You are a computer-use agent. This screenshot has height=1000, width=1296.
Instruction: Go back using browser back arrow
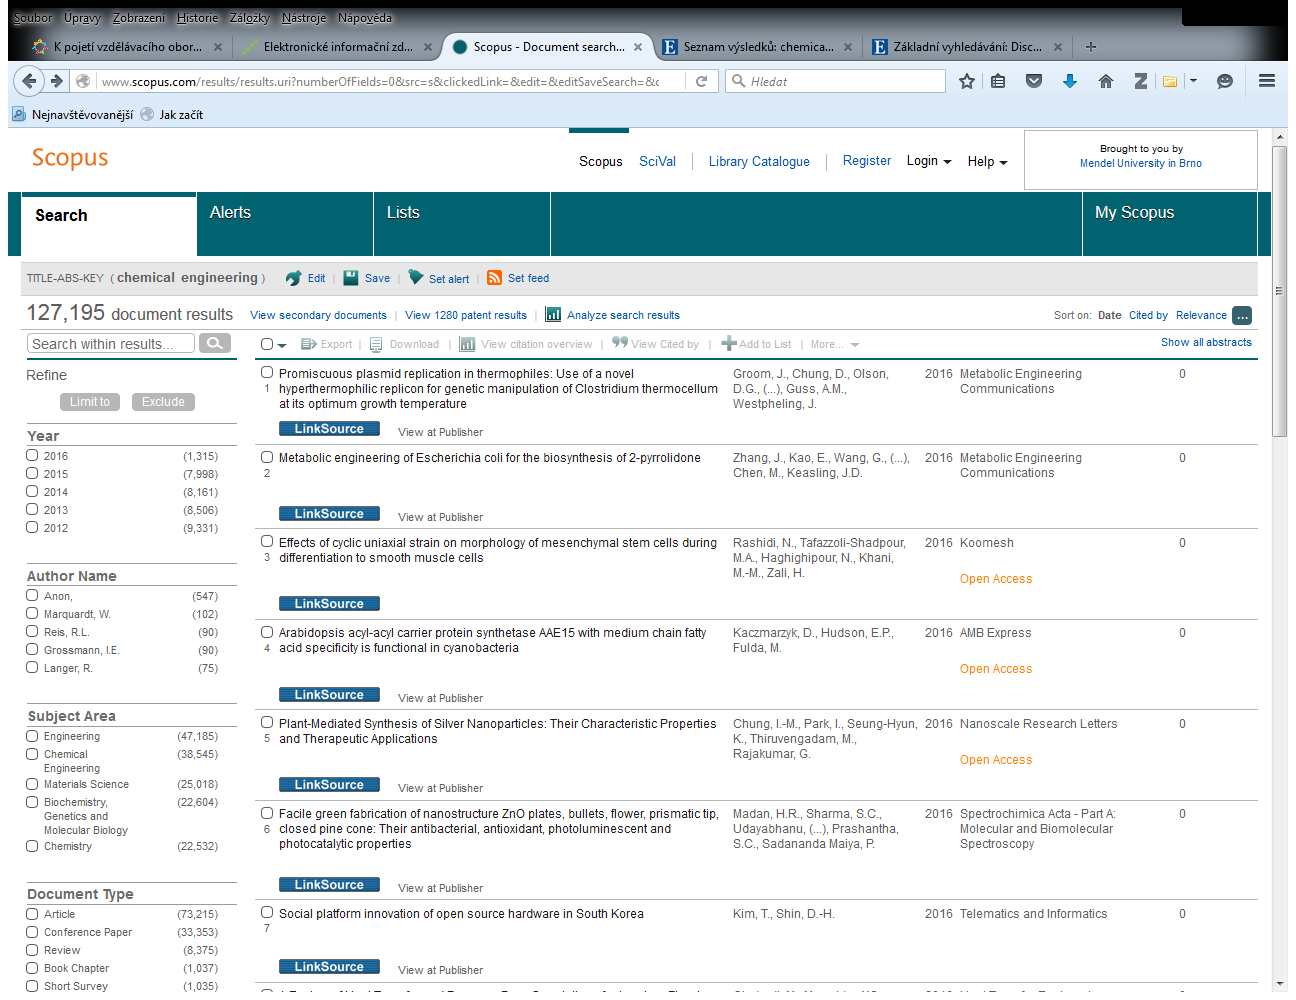pyautogui.click(x=29, y=81)
